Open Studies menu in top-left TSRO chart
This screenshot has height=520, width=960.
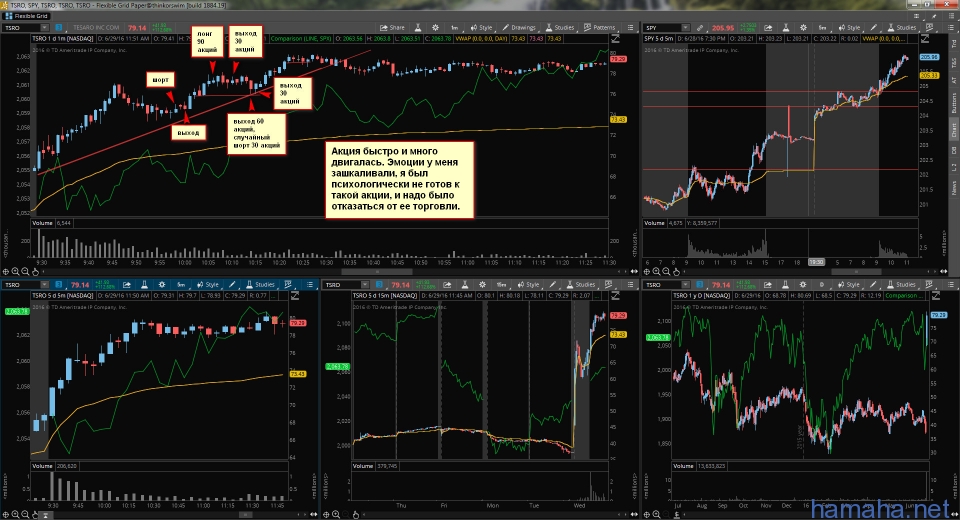(x=560, y=28)
